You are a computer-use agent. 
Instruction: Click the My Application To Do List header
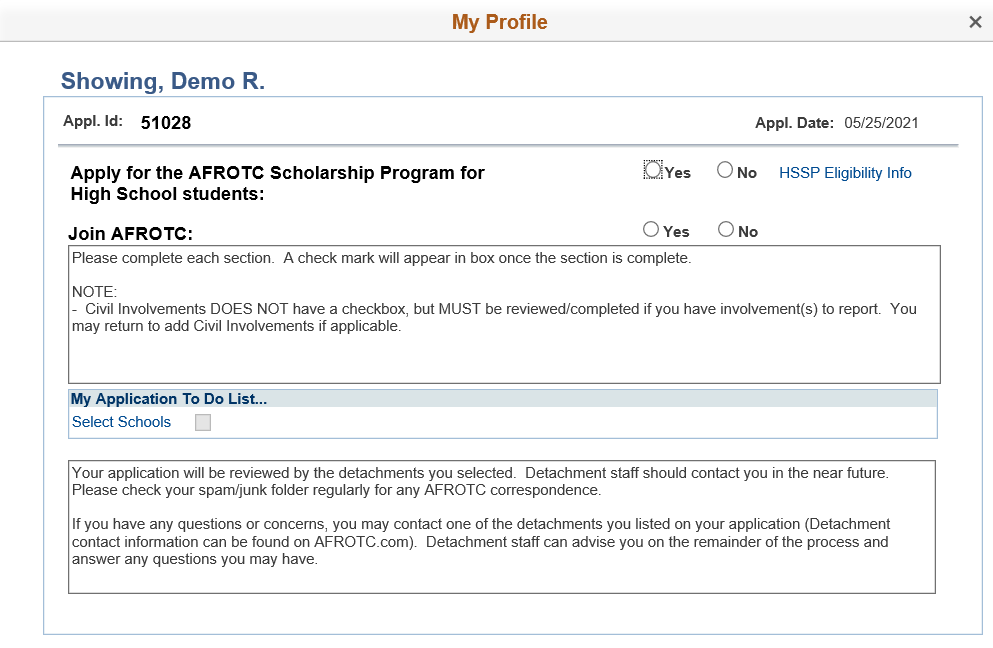(169, 399)
